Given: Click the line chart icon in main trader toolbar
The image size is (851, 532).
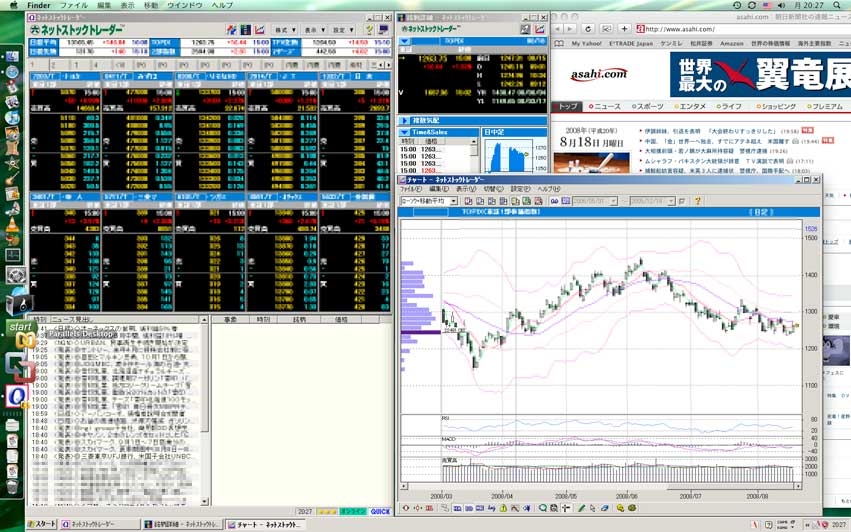Looking at the screenshot, I should tap(260, 29).
